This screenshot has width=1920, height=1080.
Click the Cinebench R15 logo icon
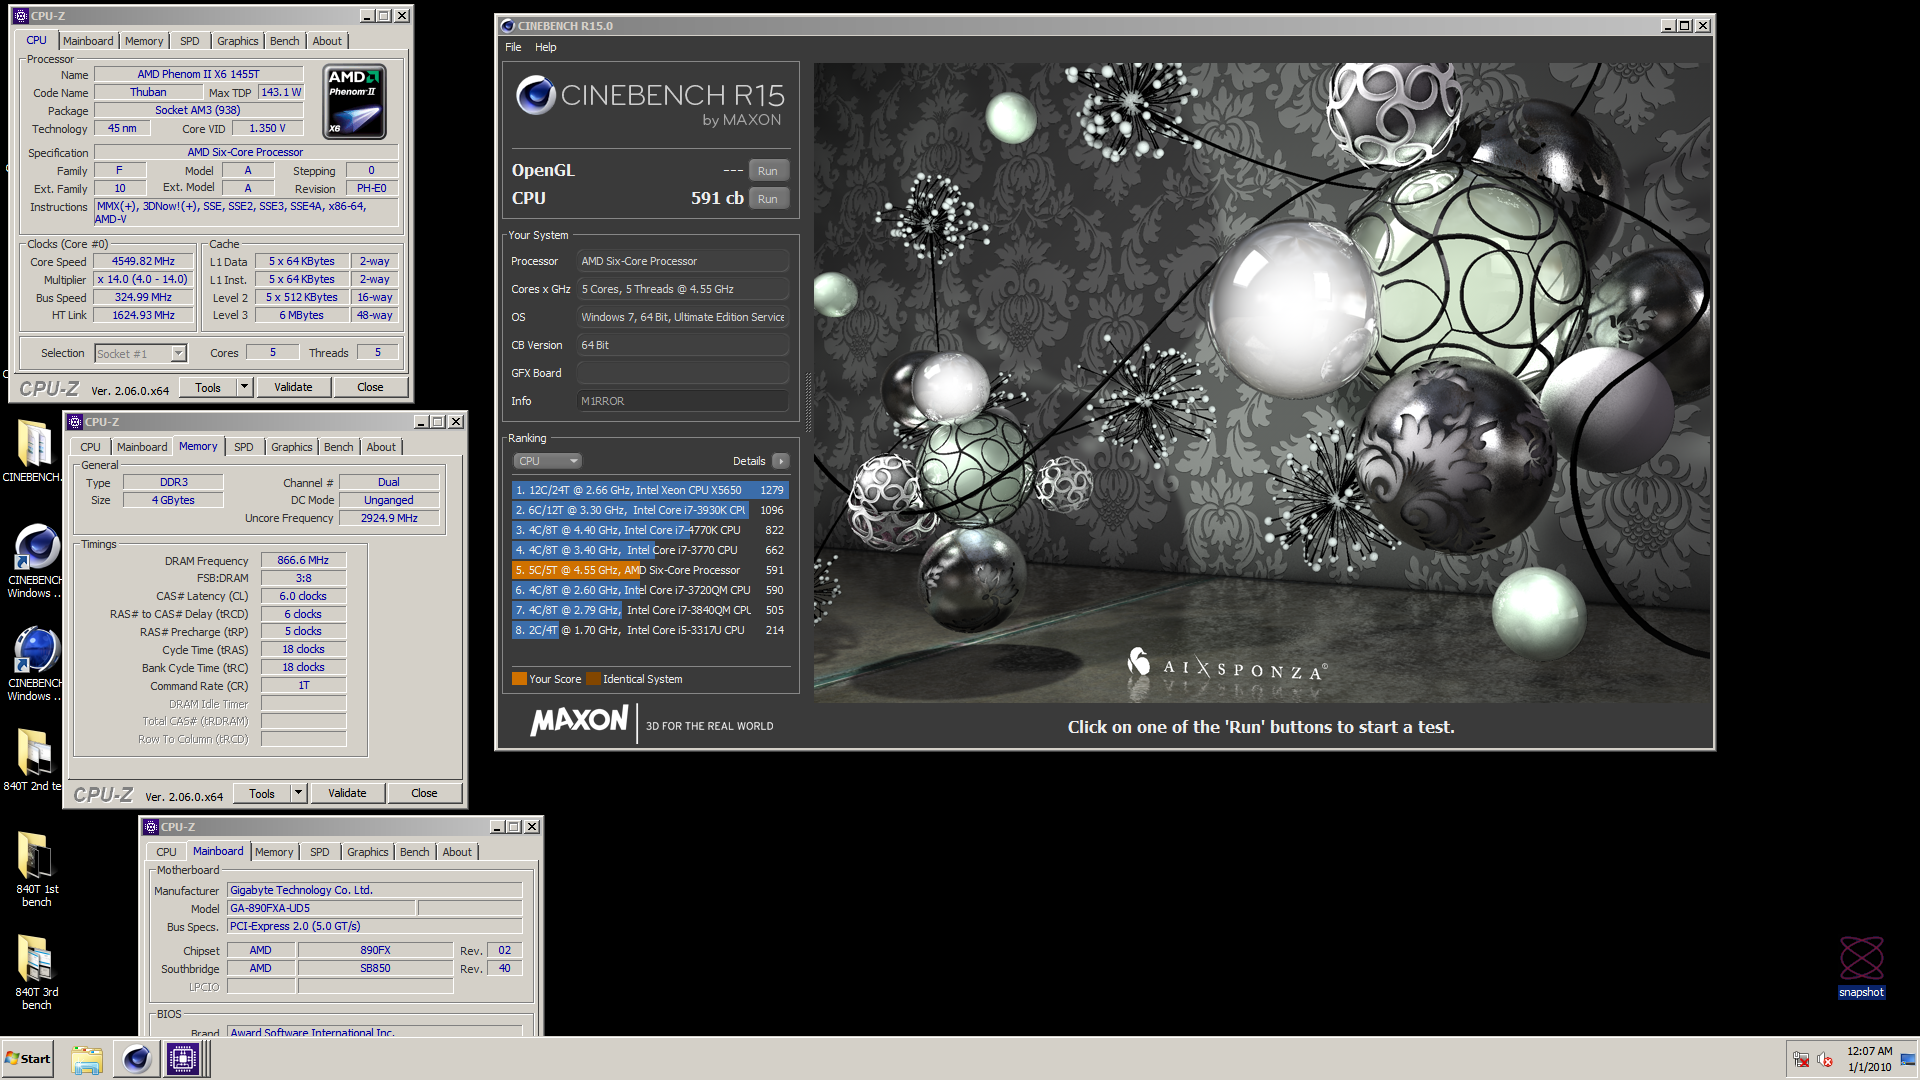coord(536,95)
